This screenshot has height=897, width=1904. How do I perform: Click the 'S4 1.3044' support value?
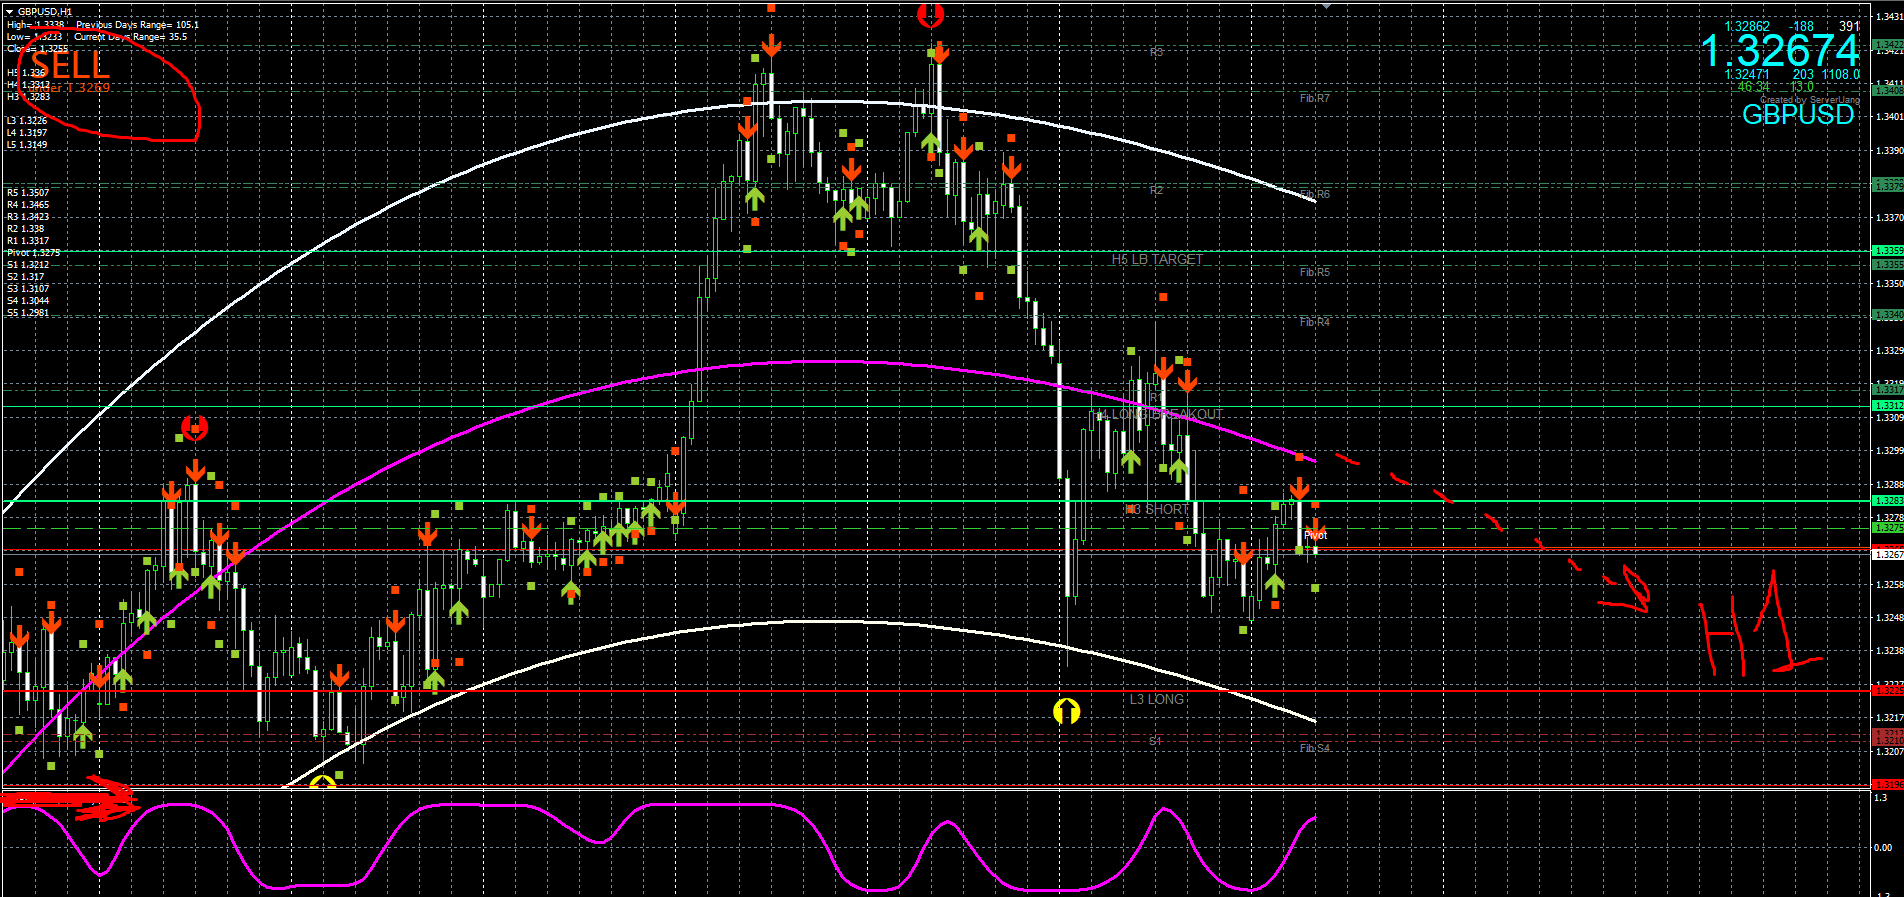[x=28, y=301]
